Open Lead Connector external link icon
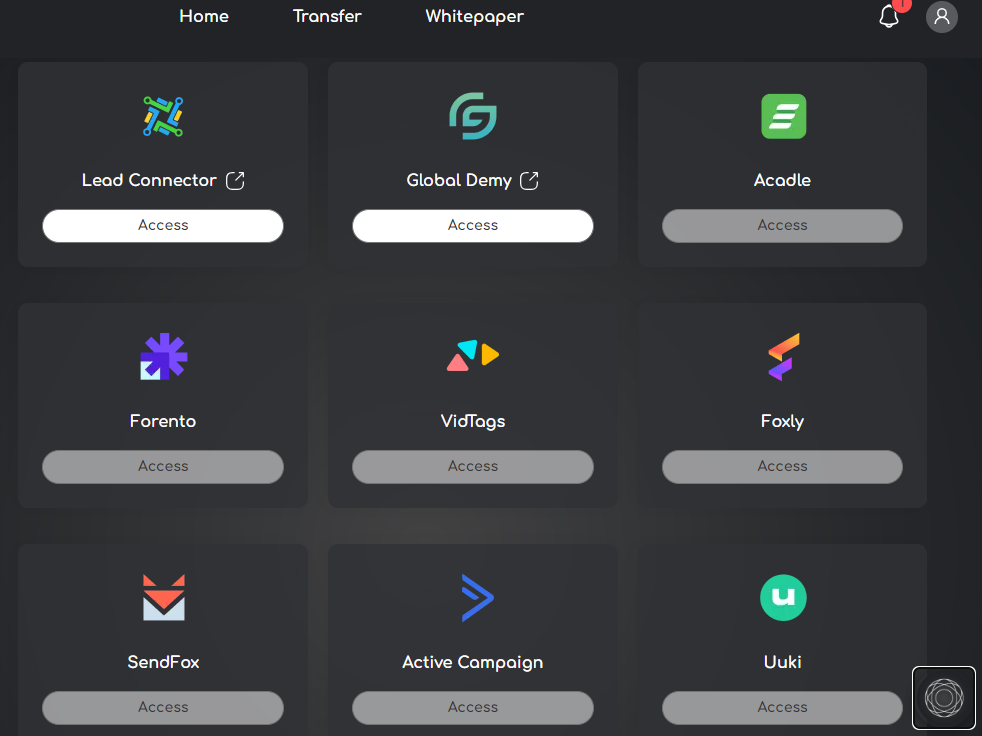 pos(235,180)
